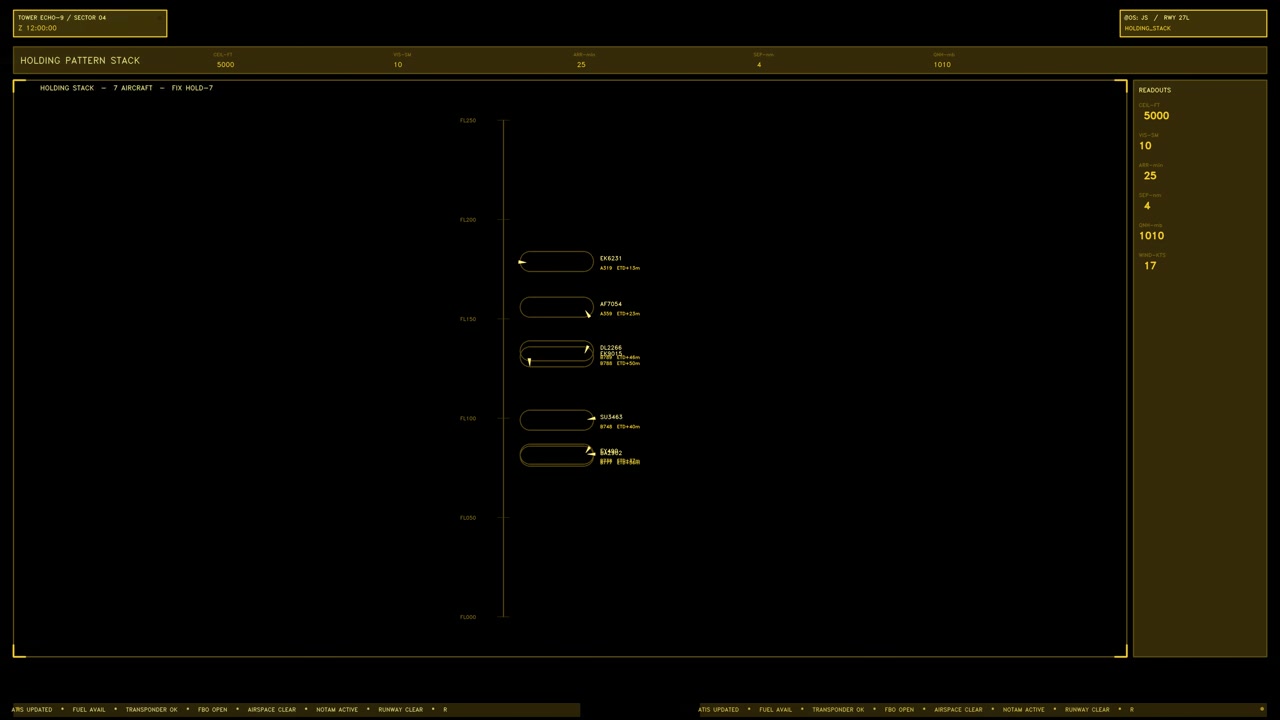Select the DL2266 callsign label
This screenshot has width=1280, height=720.
[x=611, y=347]
